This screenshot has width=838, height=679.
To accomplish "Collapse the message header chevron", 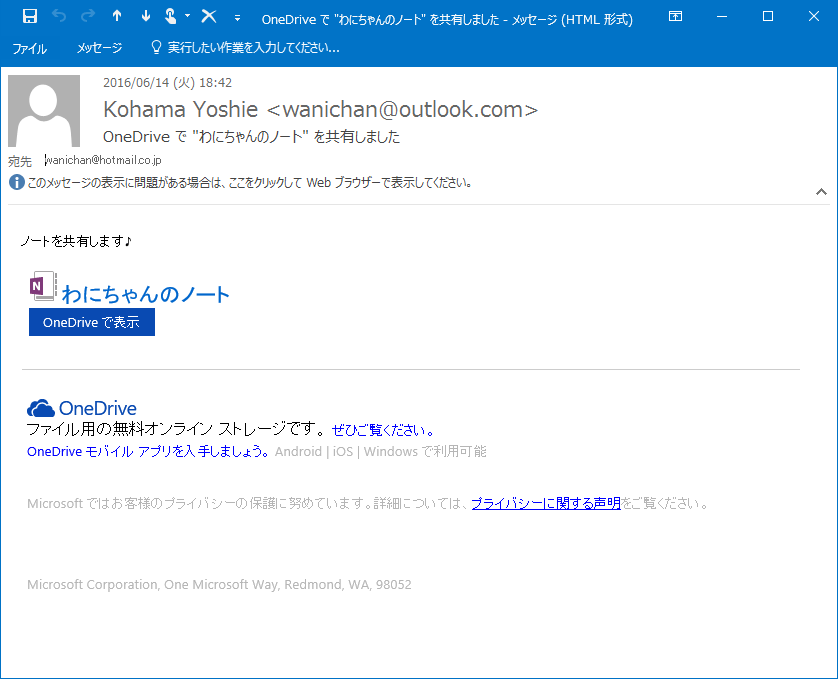I will click(x=821, y=191).
